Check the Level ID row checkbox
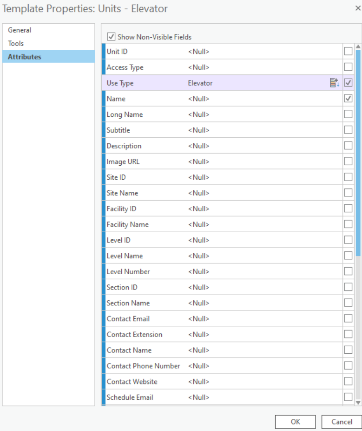 point(348,240)
